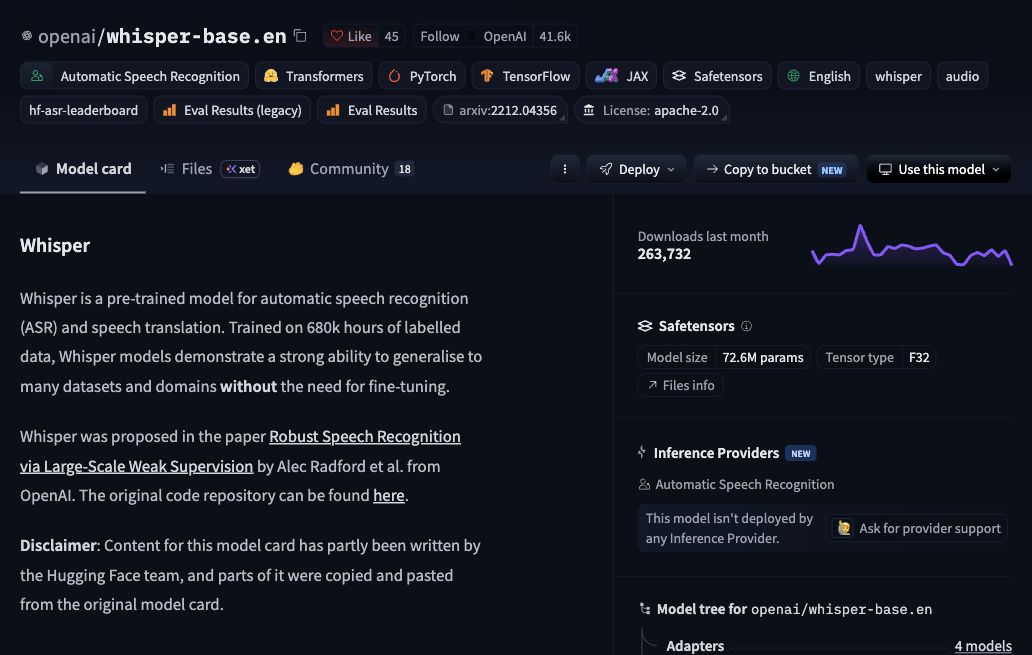The height and width of the screenshot is (655, 1032).
Task: Open the Eval Results tag
Action: (372, 110)
